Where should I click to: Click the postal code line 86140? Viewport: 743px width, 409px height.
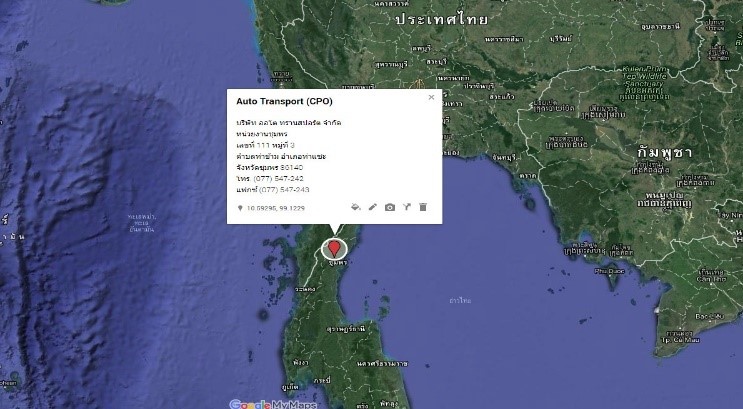click(x=270, y=167)
